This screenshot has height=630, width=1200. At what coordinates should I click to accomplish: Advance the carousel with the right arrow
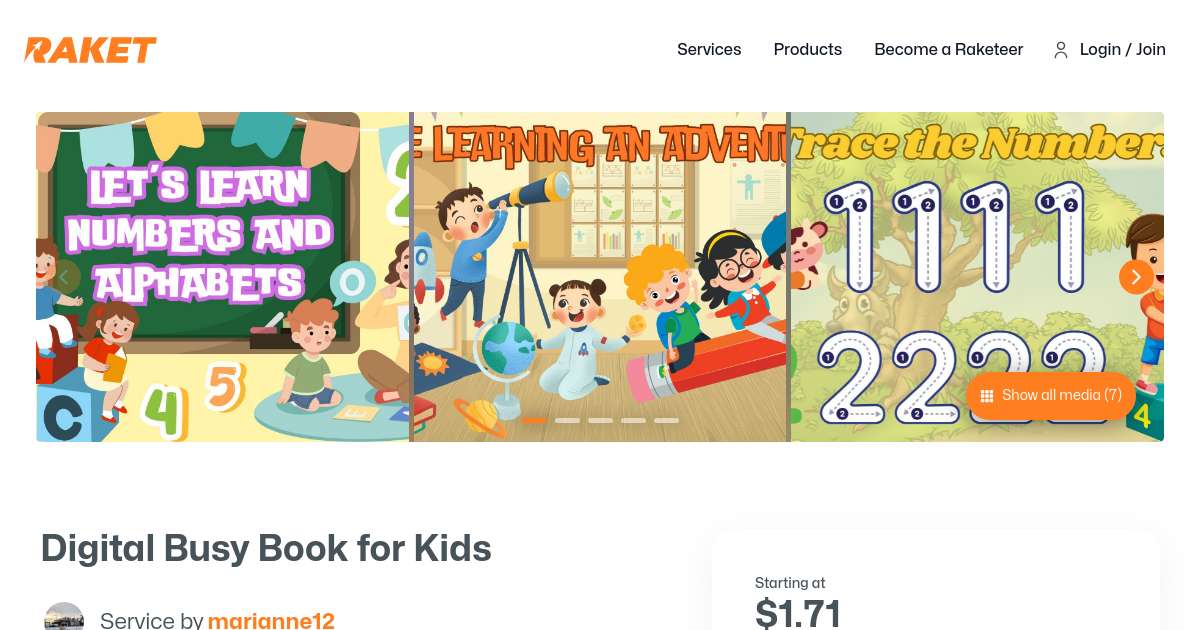pyautogui.click(x=1136, y=277)
